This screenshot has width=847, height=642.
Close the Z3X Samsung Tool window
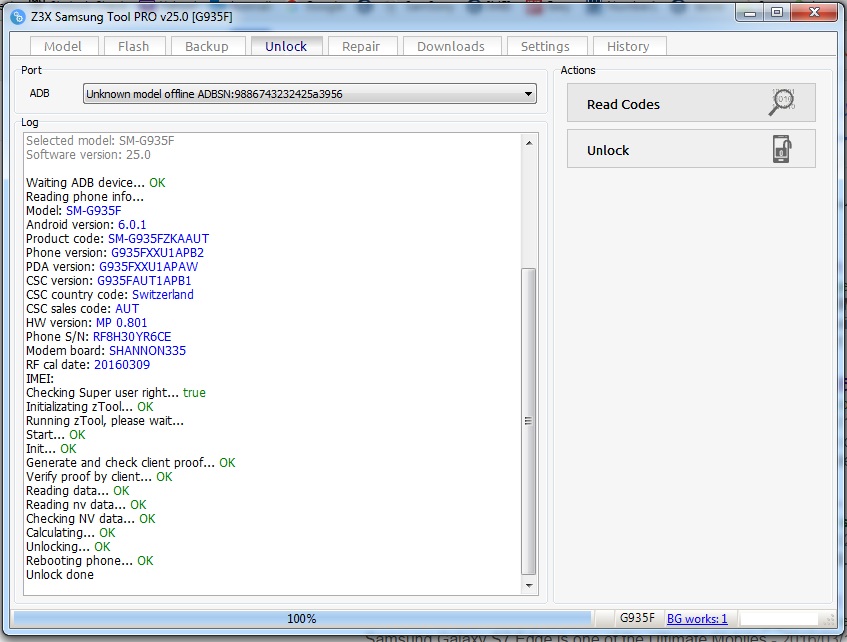pos(814,13)
